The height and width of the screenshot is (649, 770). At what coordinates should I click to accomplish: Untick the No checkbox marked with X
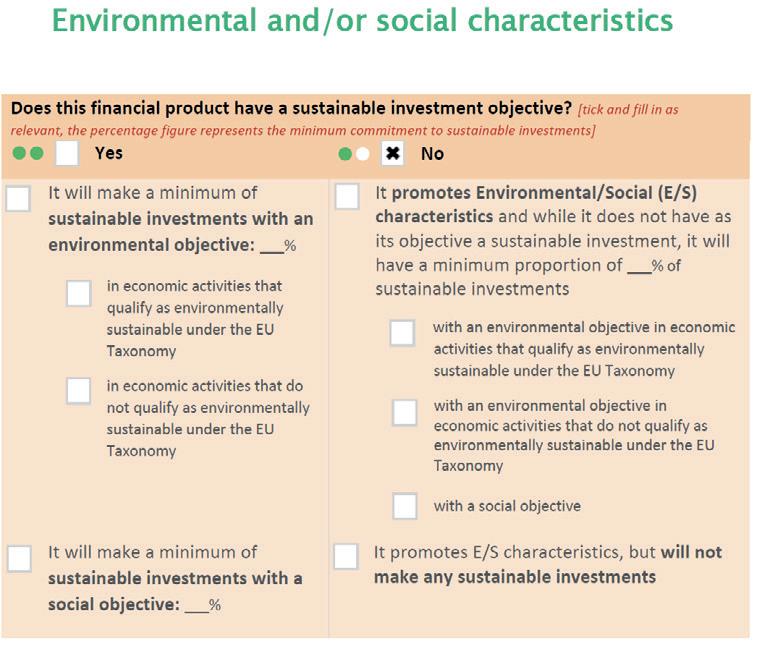coord(392,154)
